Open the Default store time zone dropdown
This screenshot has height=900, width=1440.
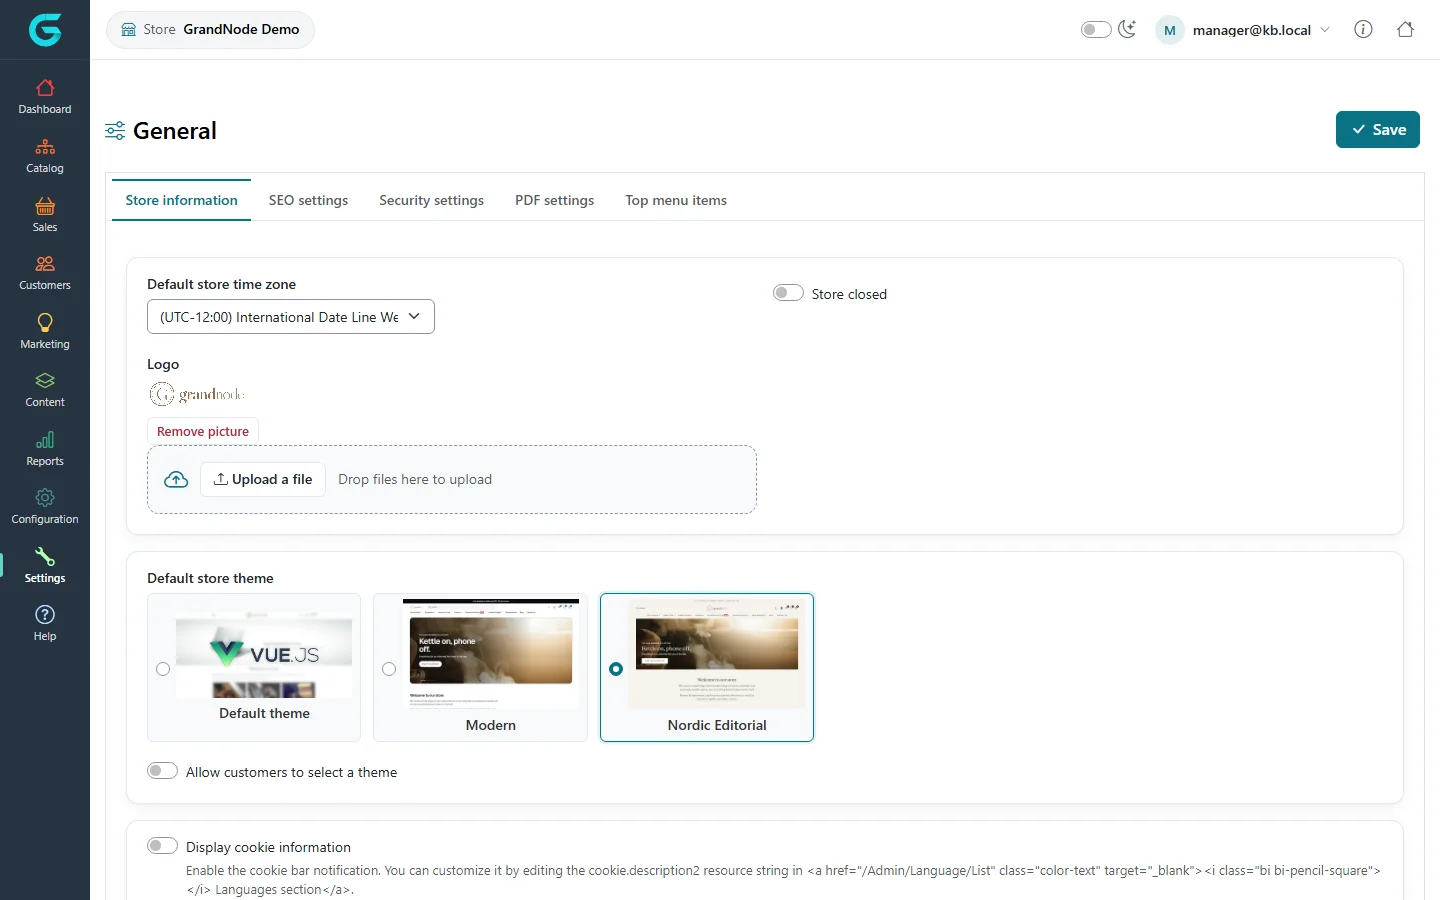coord(291,317)
